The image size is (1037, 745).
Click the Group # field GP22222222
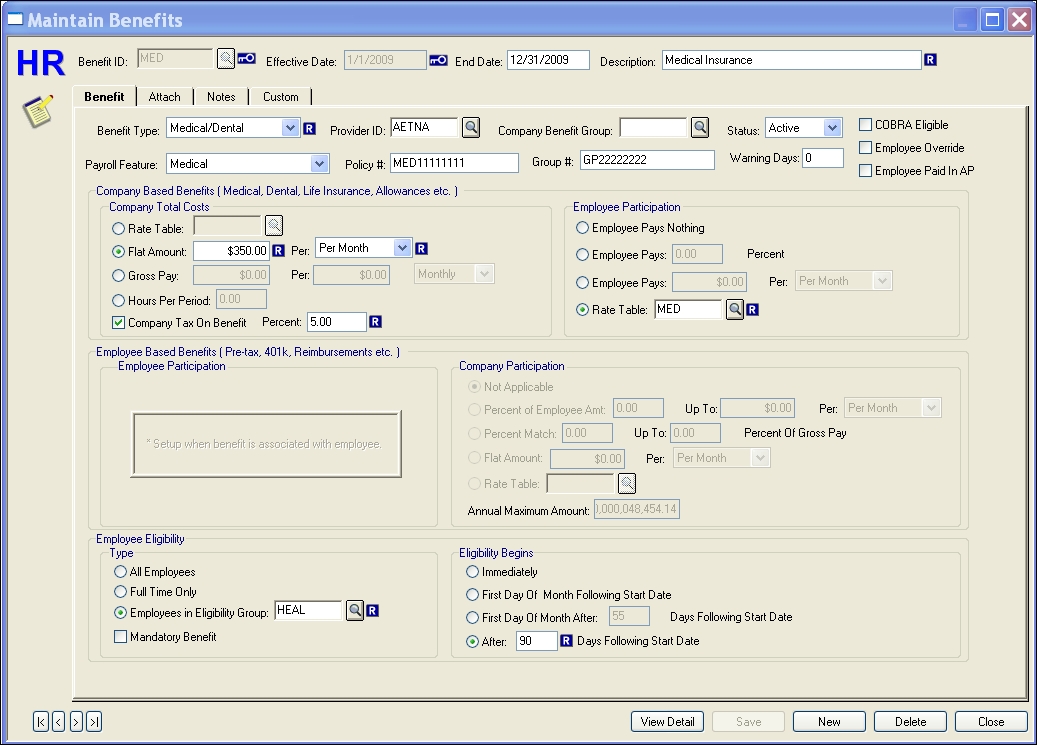point(647,160)
